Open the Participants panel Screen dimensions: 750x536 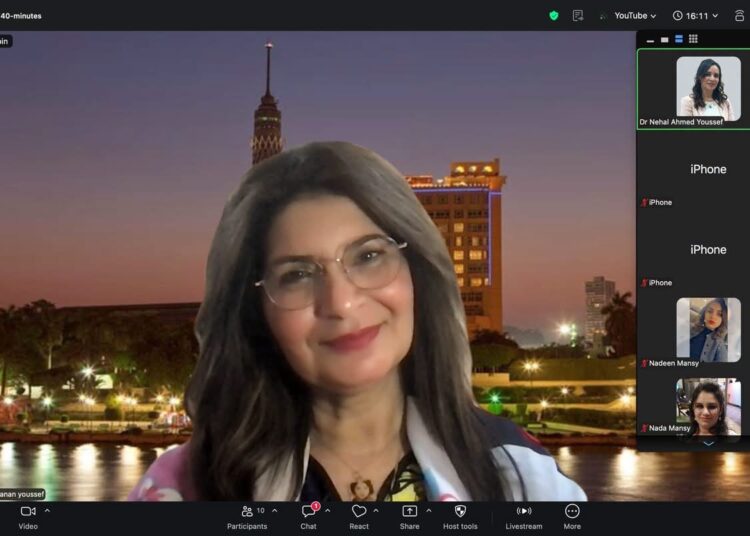click(247, 517)
